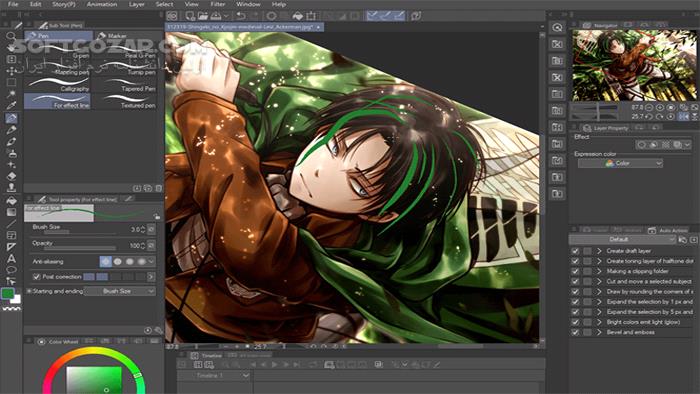700x394 pixels.
Task: Click the border effect circle in Layer Property
Action: point(642,145)
